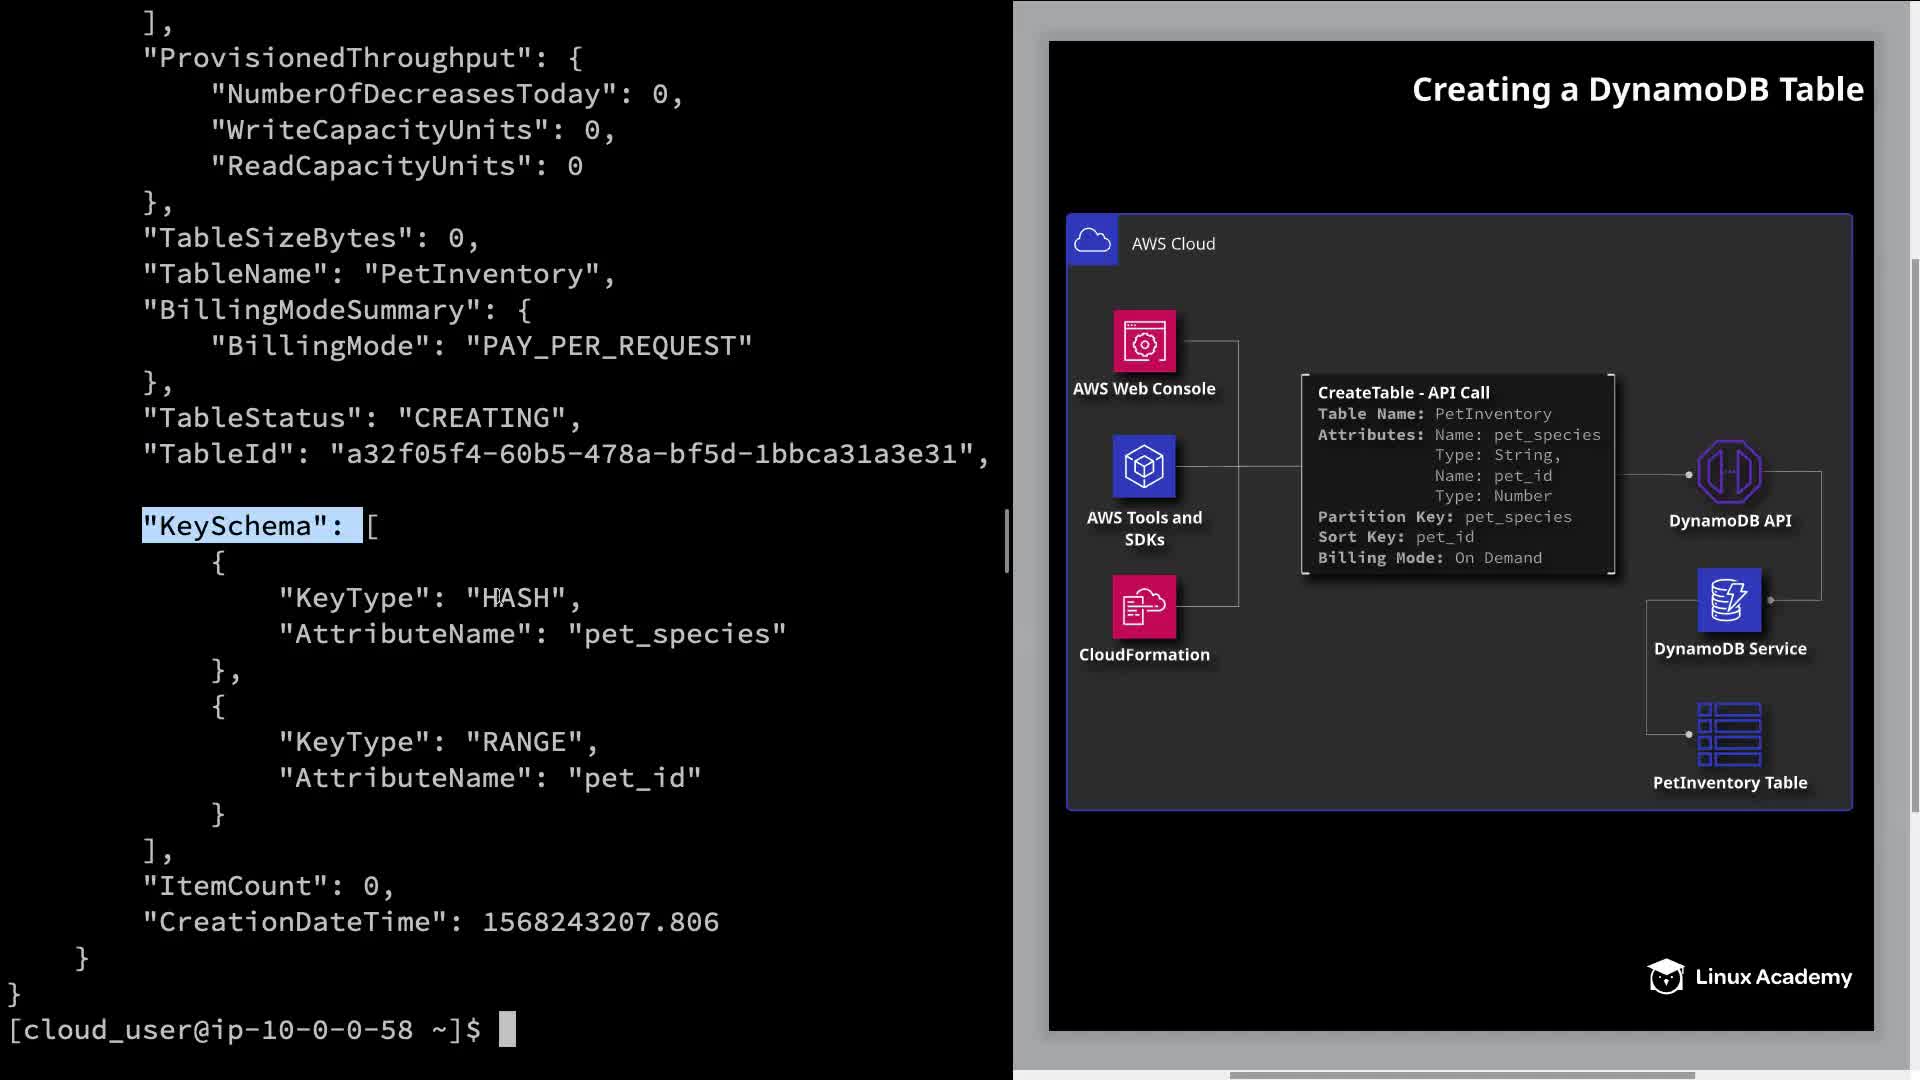Click the horizontal scrollbar below the slide
1920x1080 pixels.
click(x=1461, y=1075)
